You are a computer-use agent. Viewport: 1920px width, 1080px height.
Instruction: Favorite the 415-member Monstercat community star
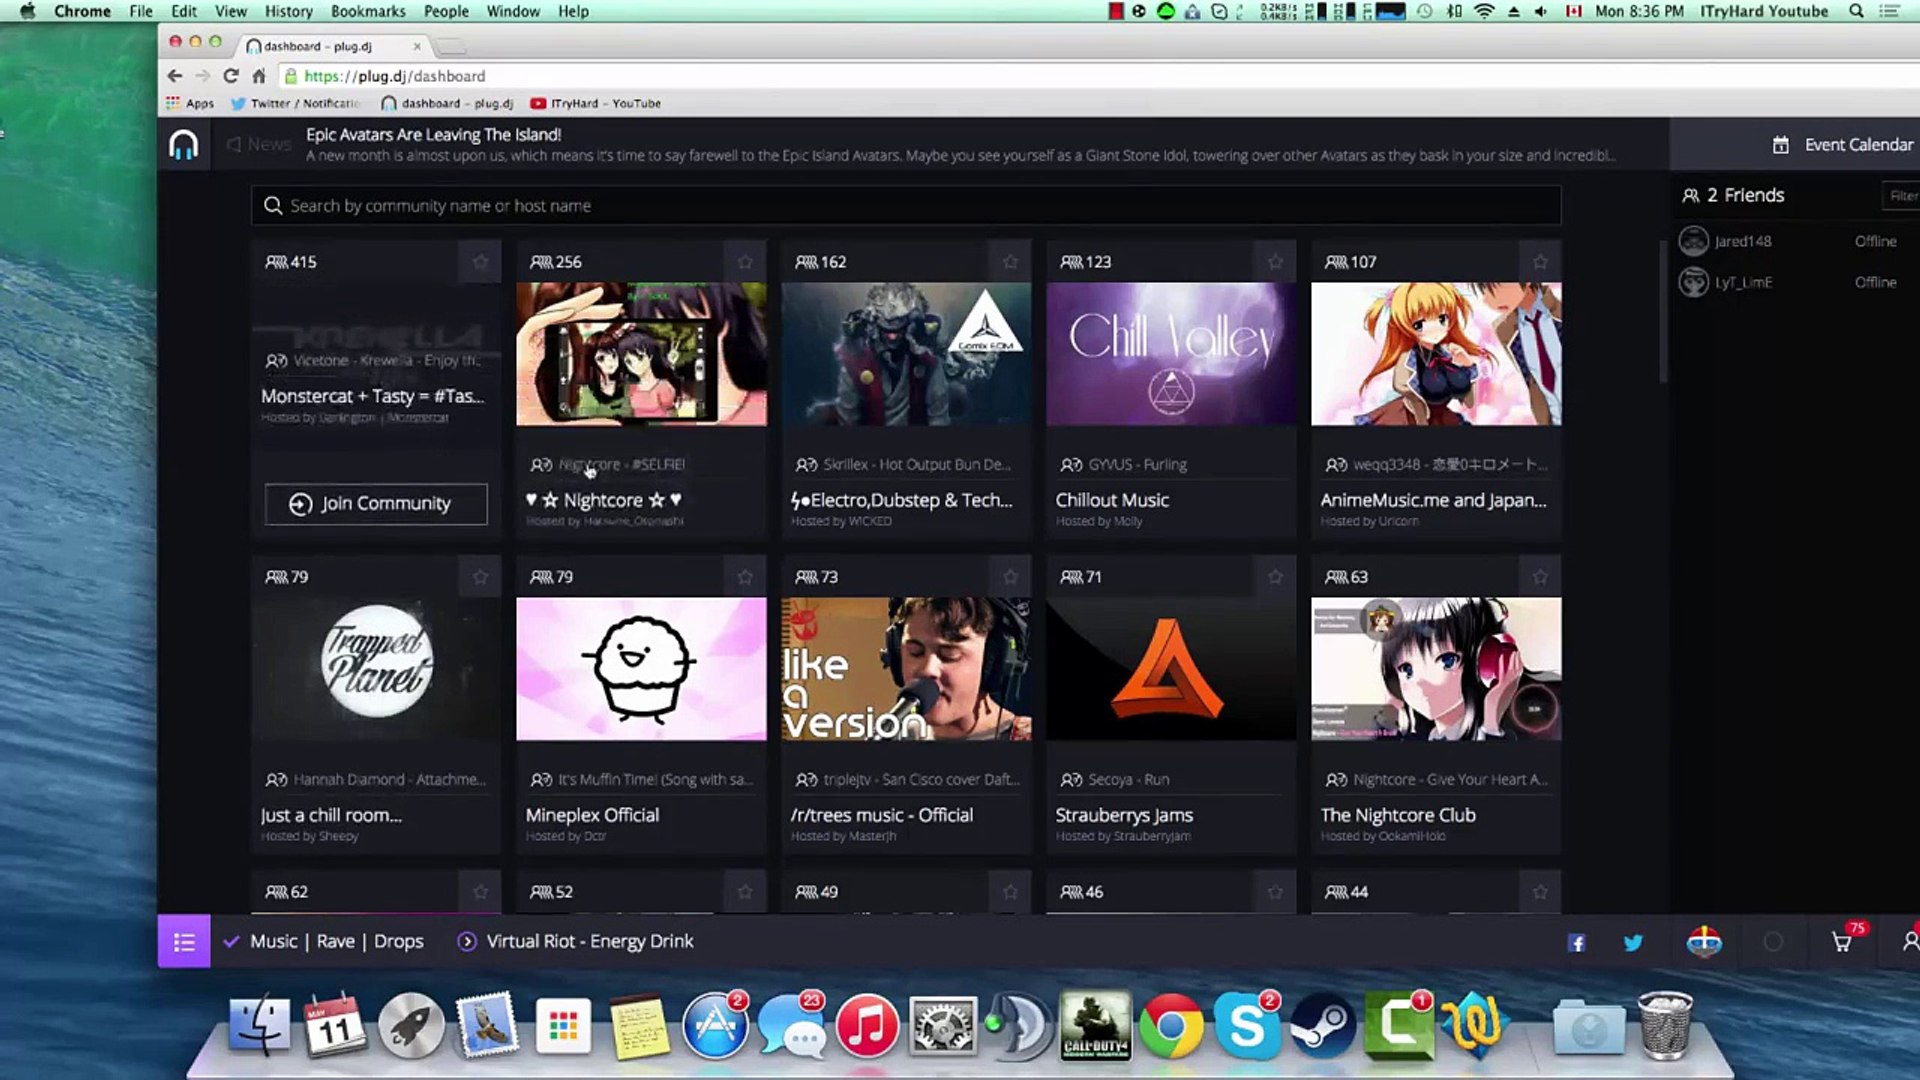click(x=480, y=262)
